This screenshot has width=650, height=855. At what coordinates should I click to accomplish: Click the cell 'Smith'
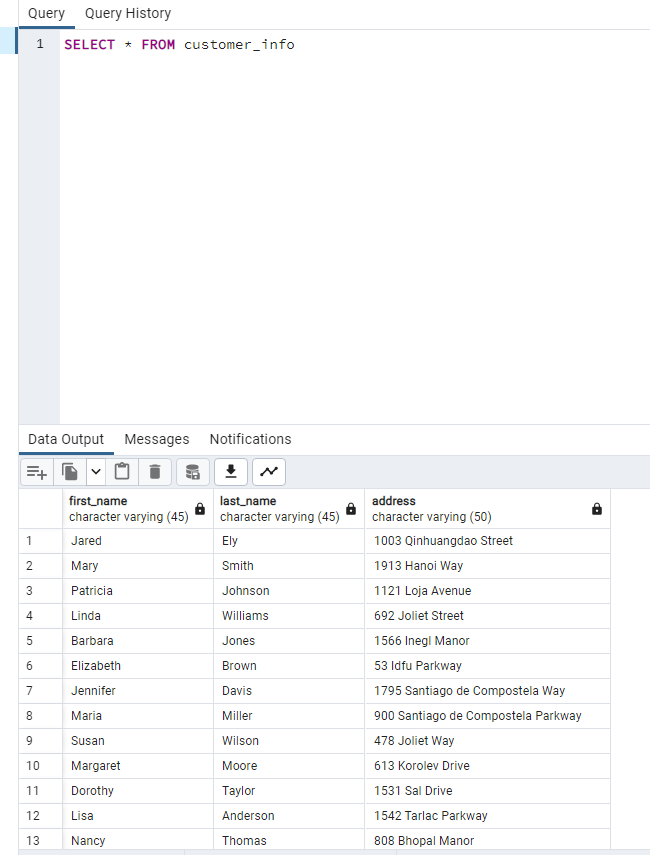[x=289, y=566]
